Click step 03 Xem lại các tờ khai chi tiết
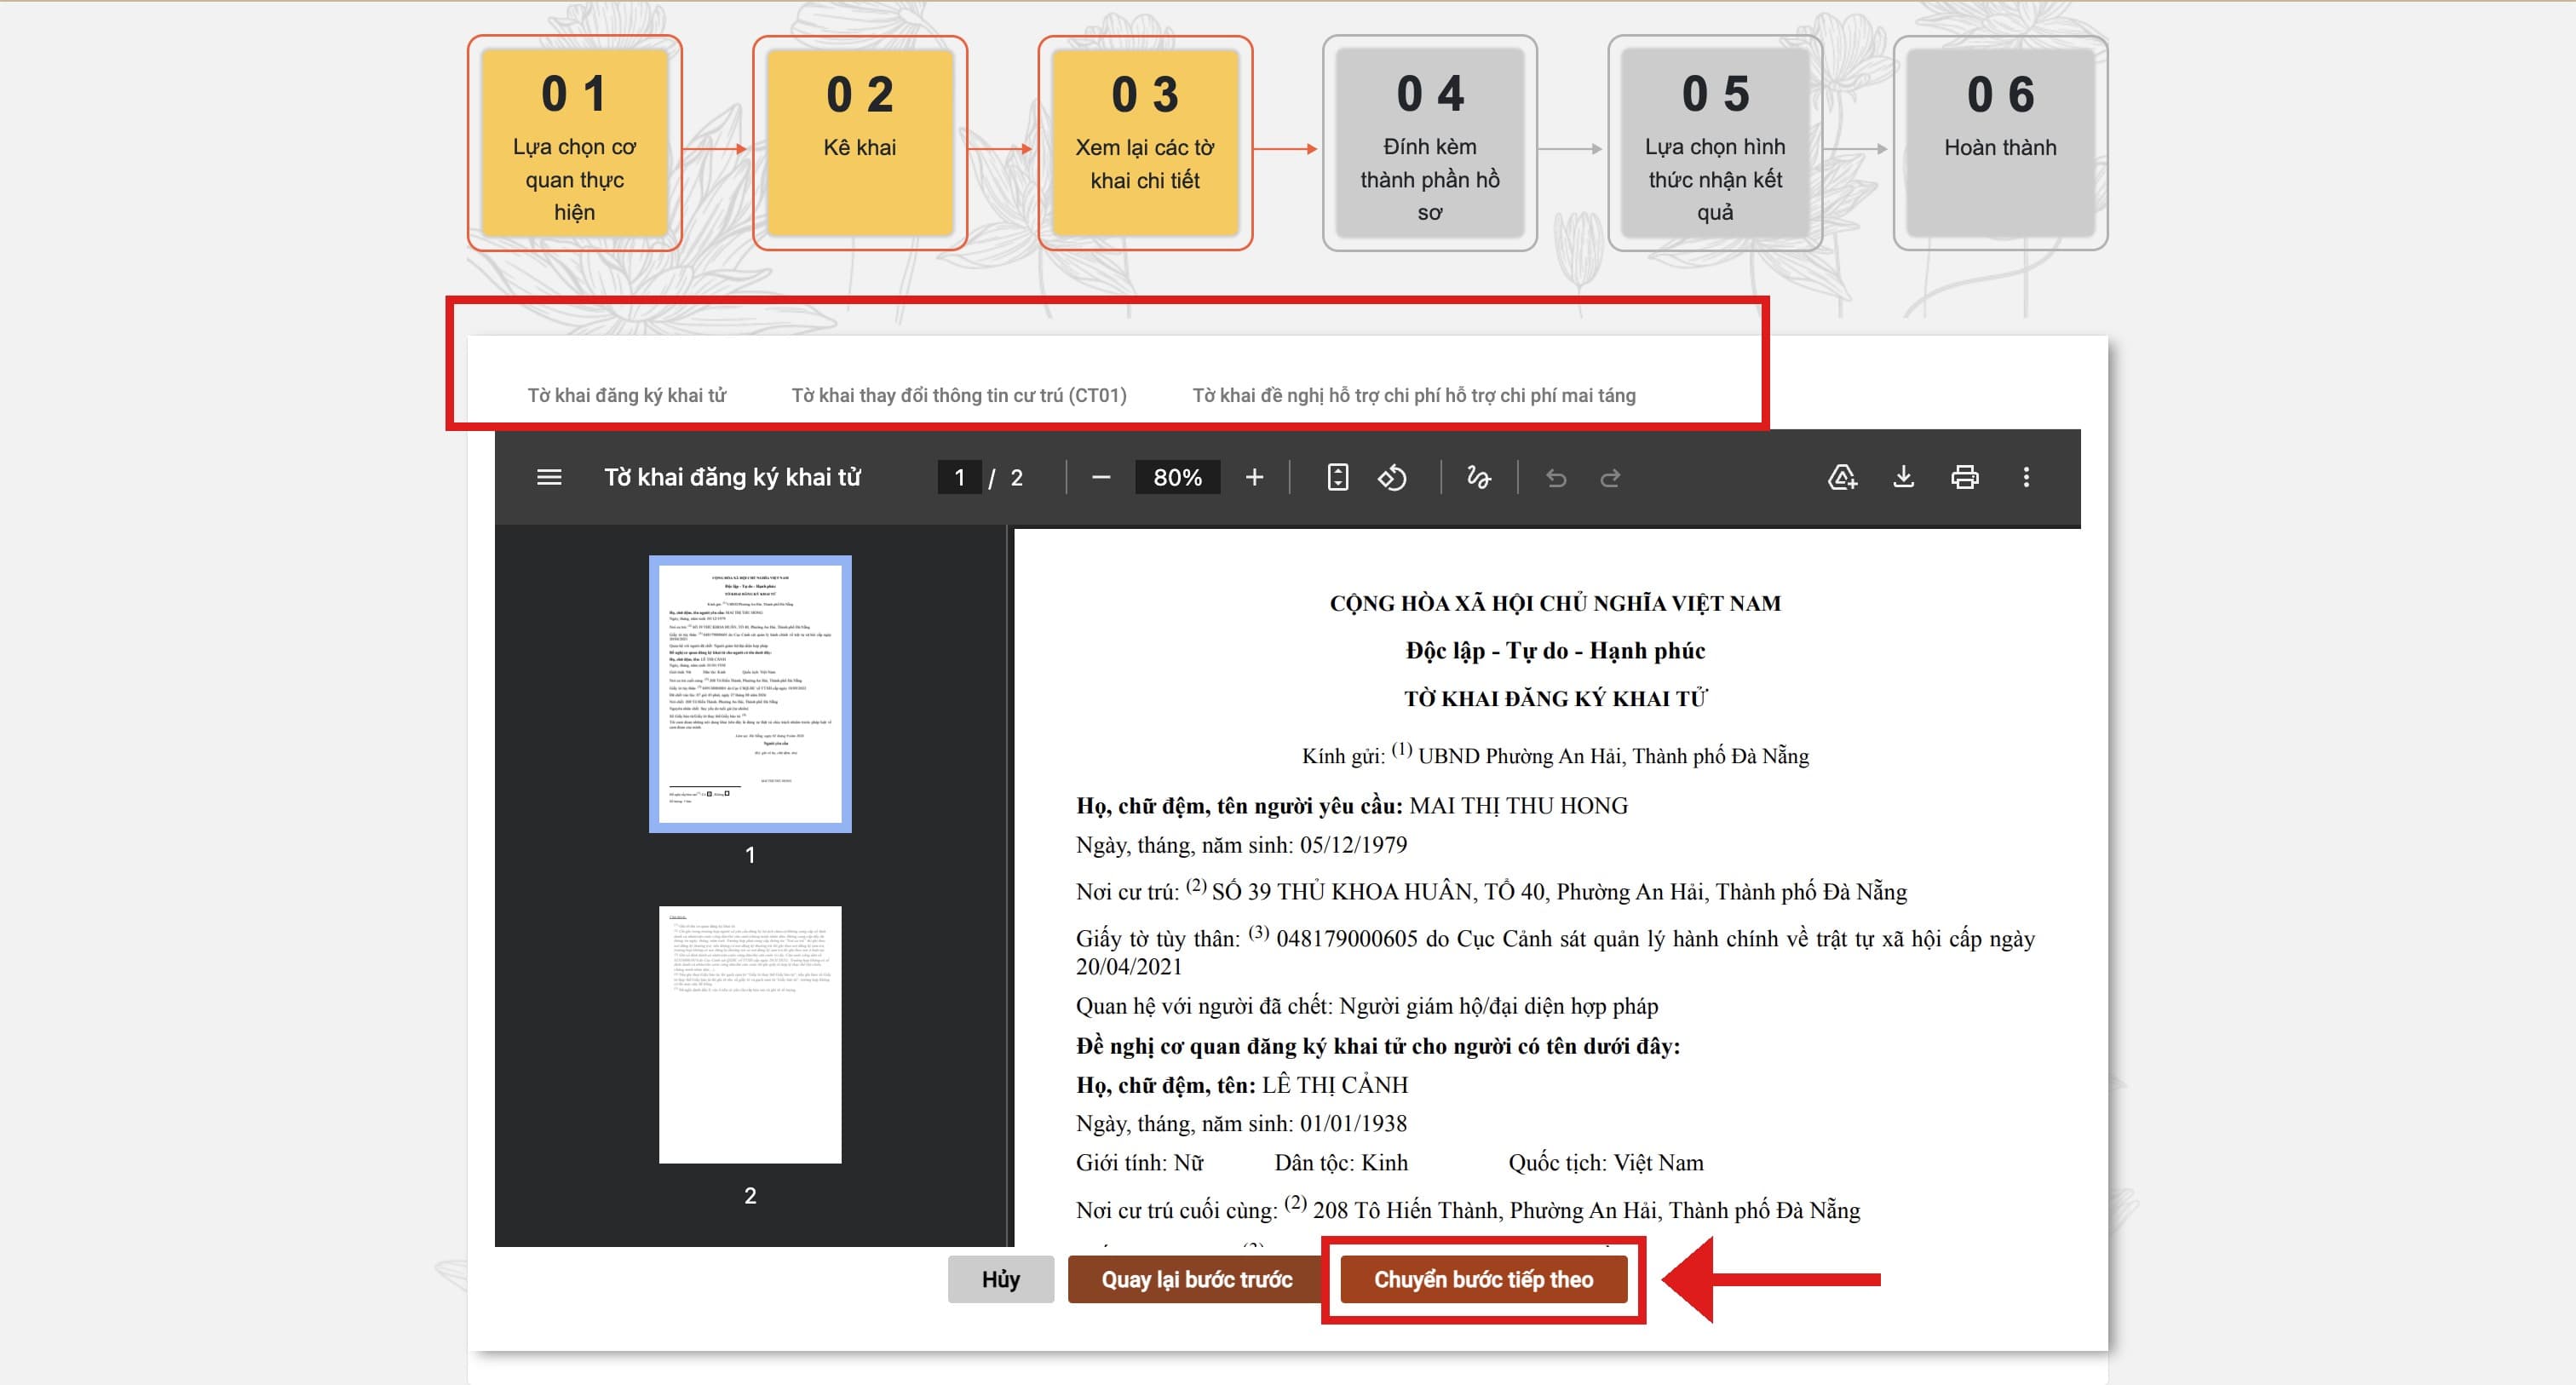The height and width of the screenshot is (1385, 2576). tap(1145, 143)
